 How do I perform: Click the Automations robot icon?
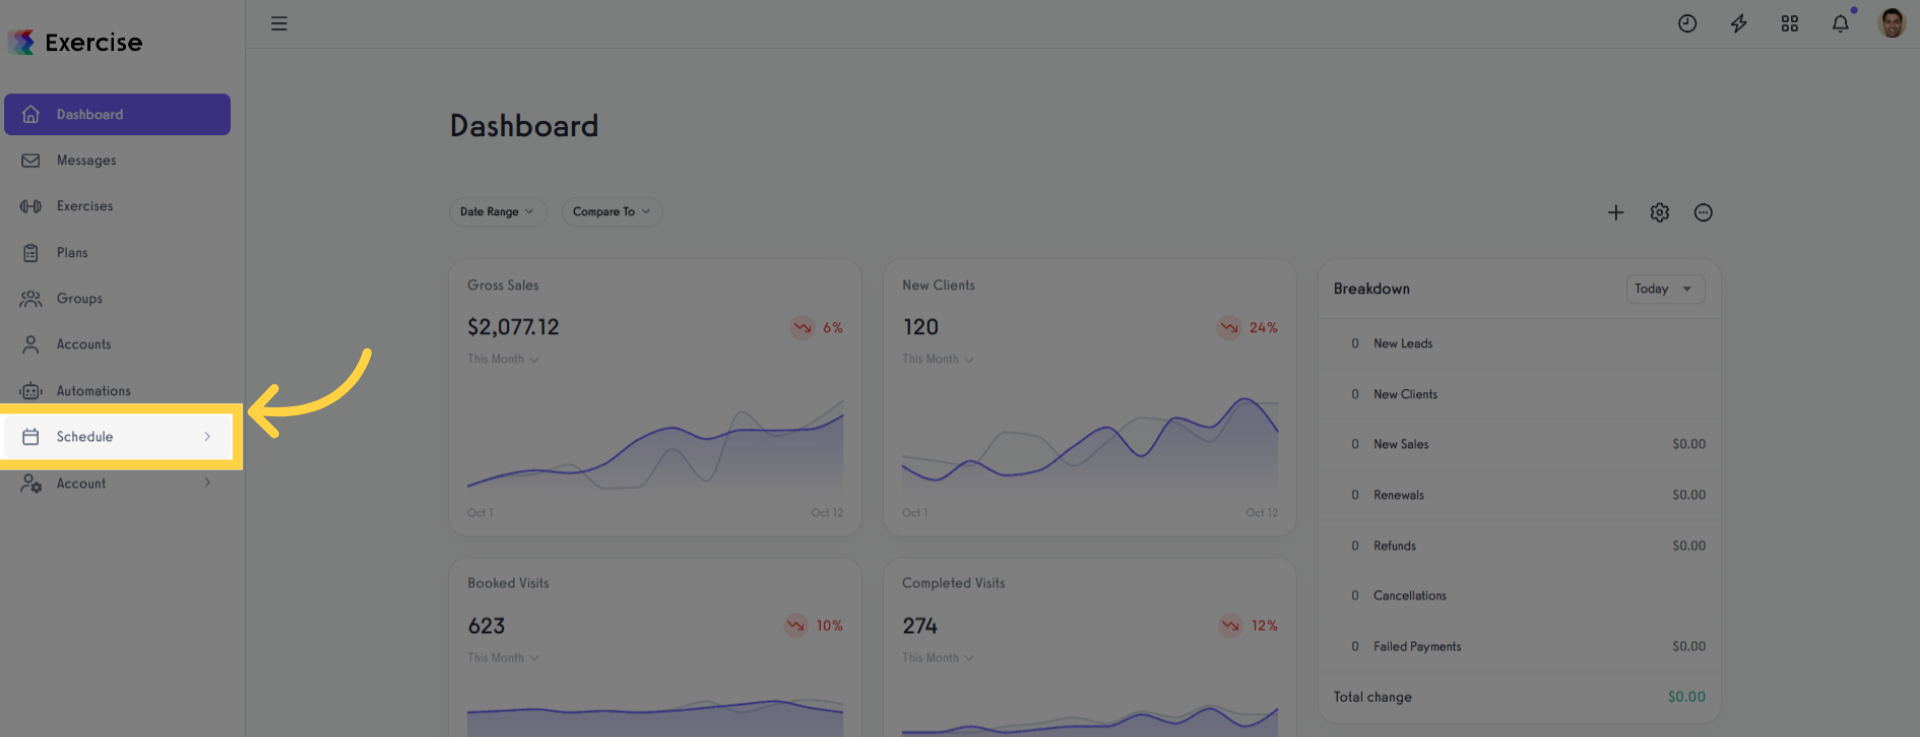click(x=31, y=391)
